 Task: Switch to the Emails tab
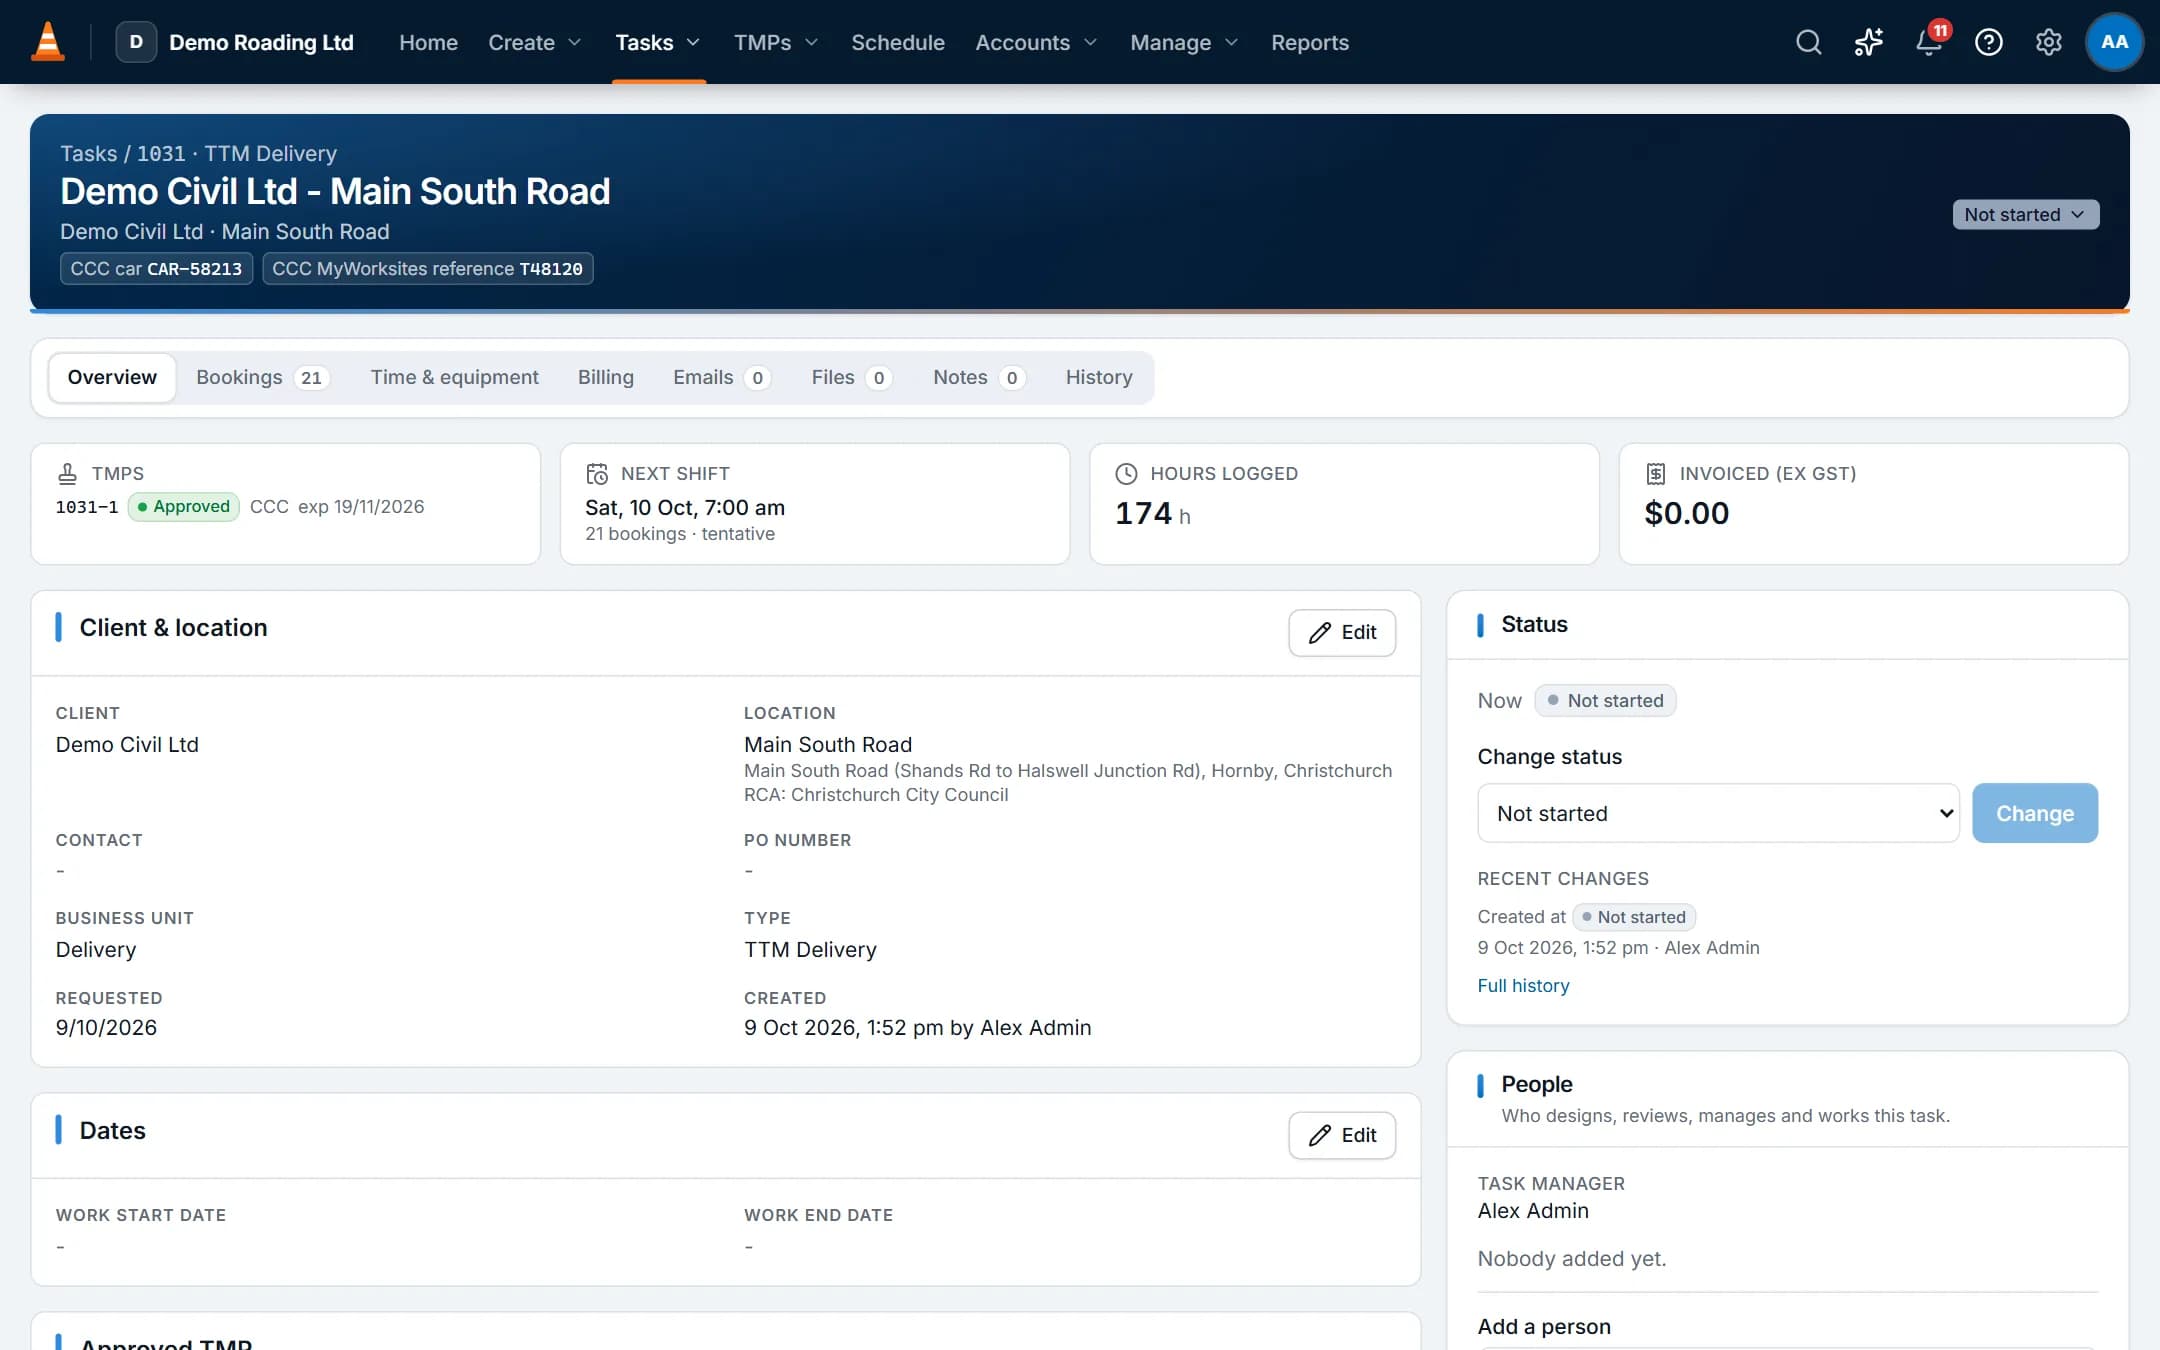click(x=721, y=377)
